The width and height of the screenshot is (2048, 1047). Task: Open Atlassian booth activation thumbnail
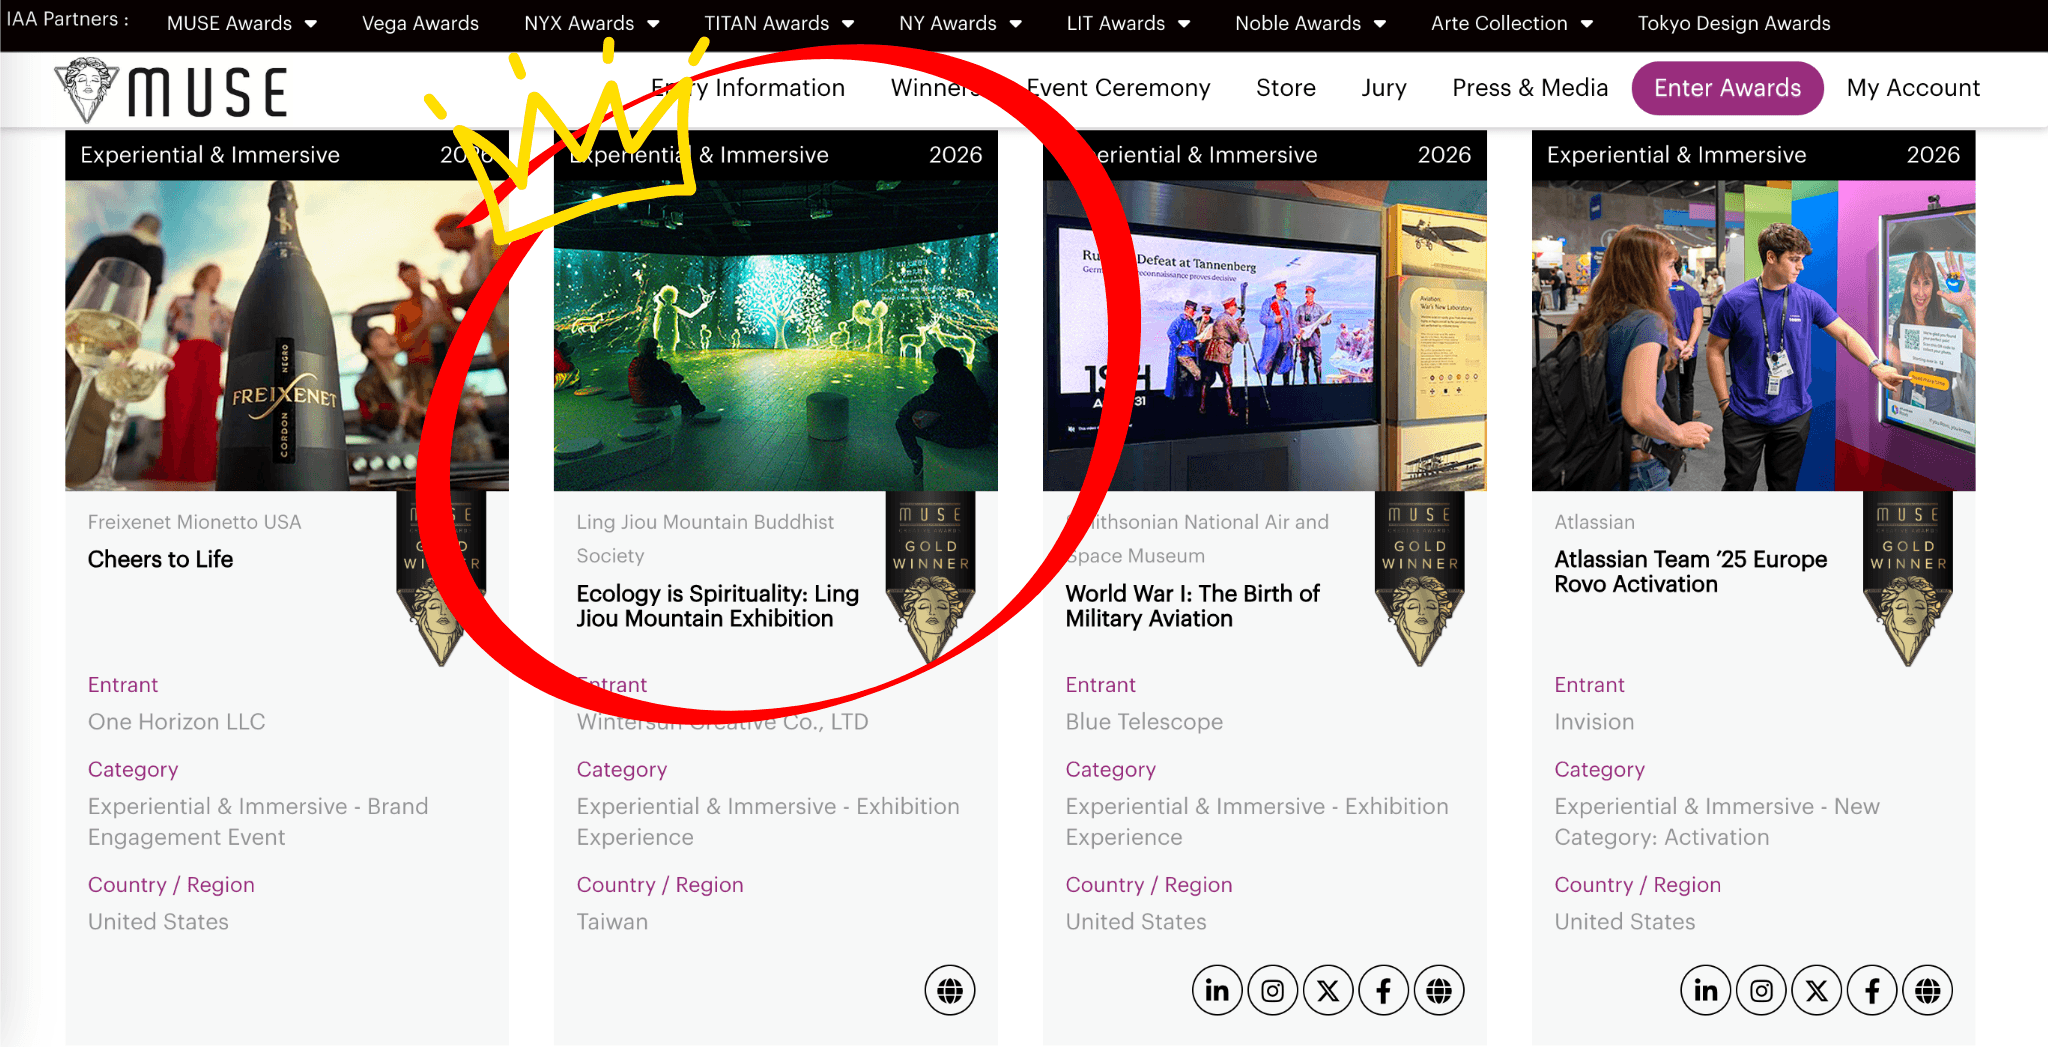click(x=1754, y=335)
